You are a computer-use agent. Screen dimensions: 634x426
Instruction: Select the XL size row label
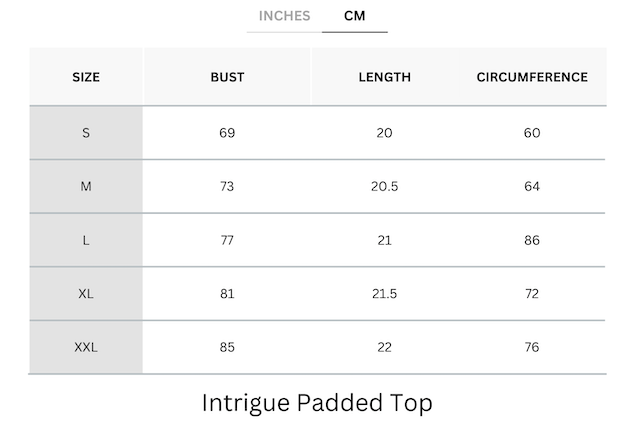[86, 294]
